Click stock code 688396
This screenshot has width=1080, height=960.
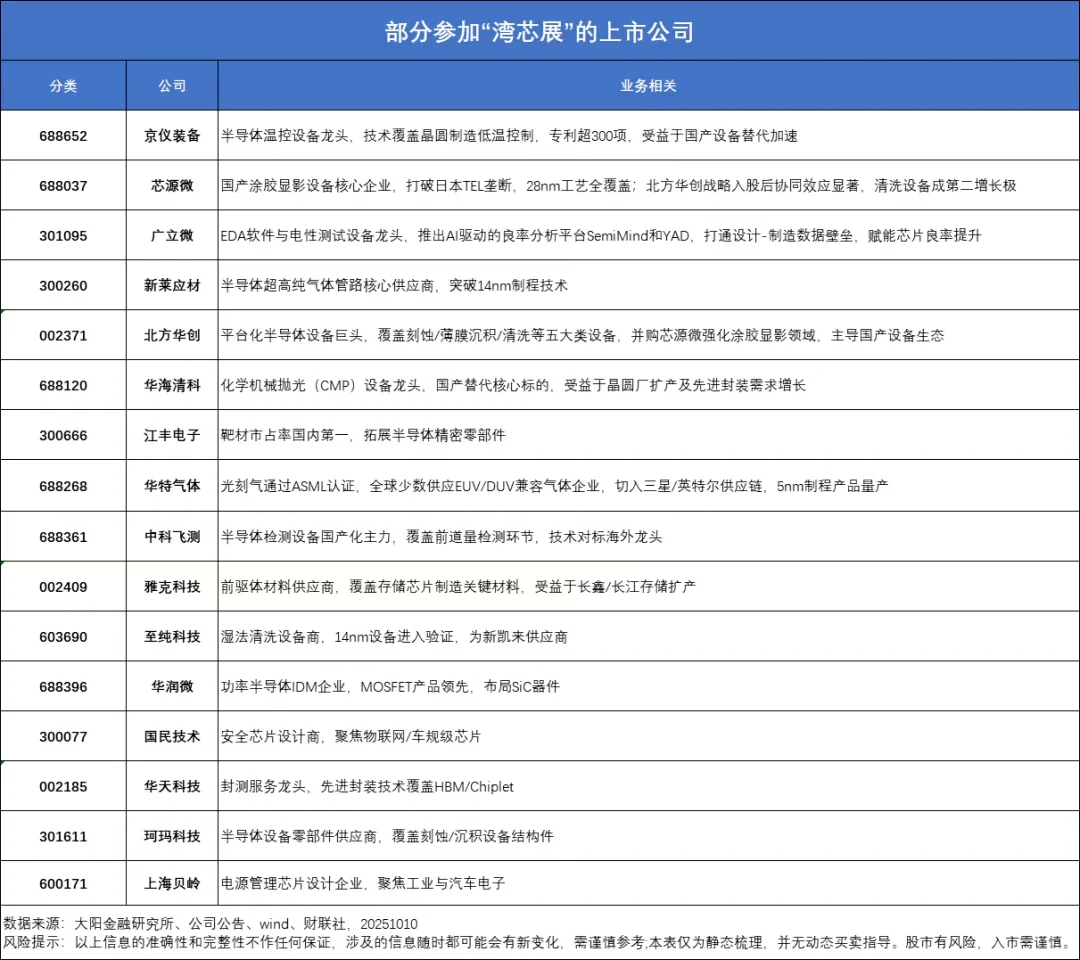click(x=63, y=687)
